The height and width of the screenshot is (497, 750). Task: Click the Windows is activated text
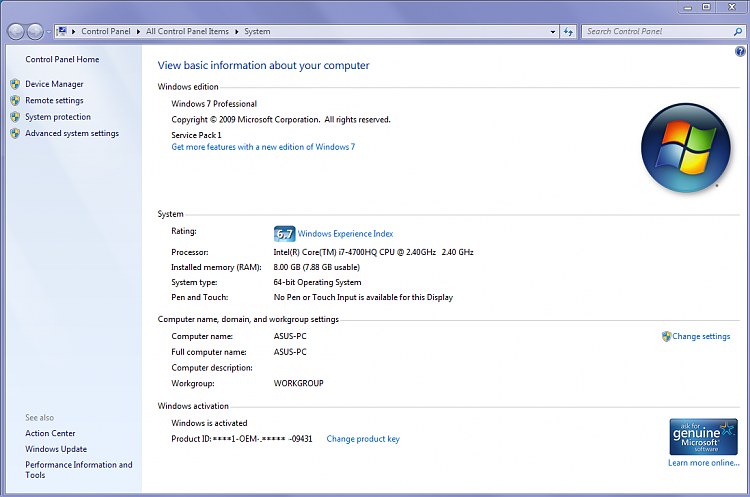209,423
